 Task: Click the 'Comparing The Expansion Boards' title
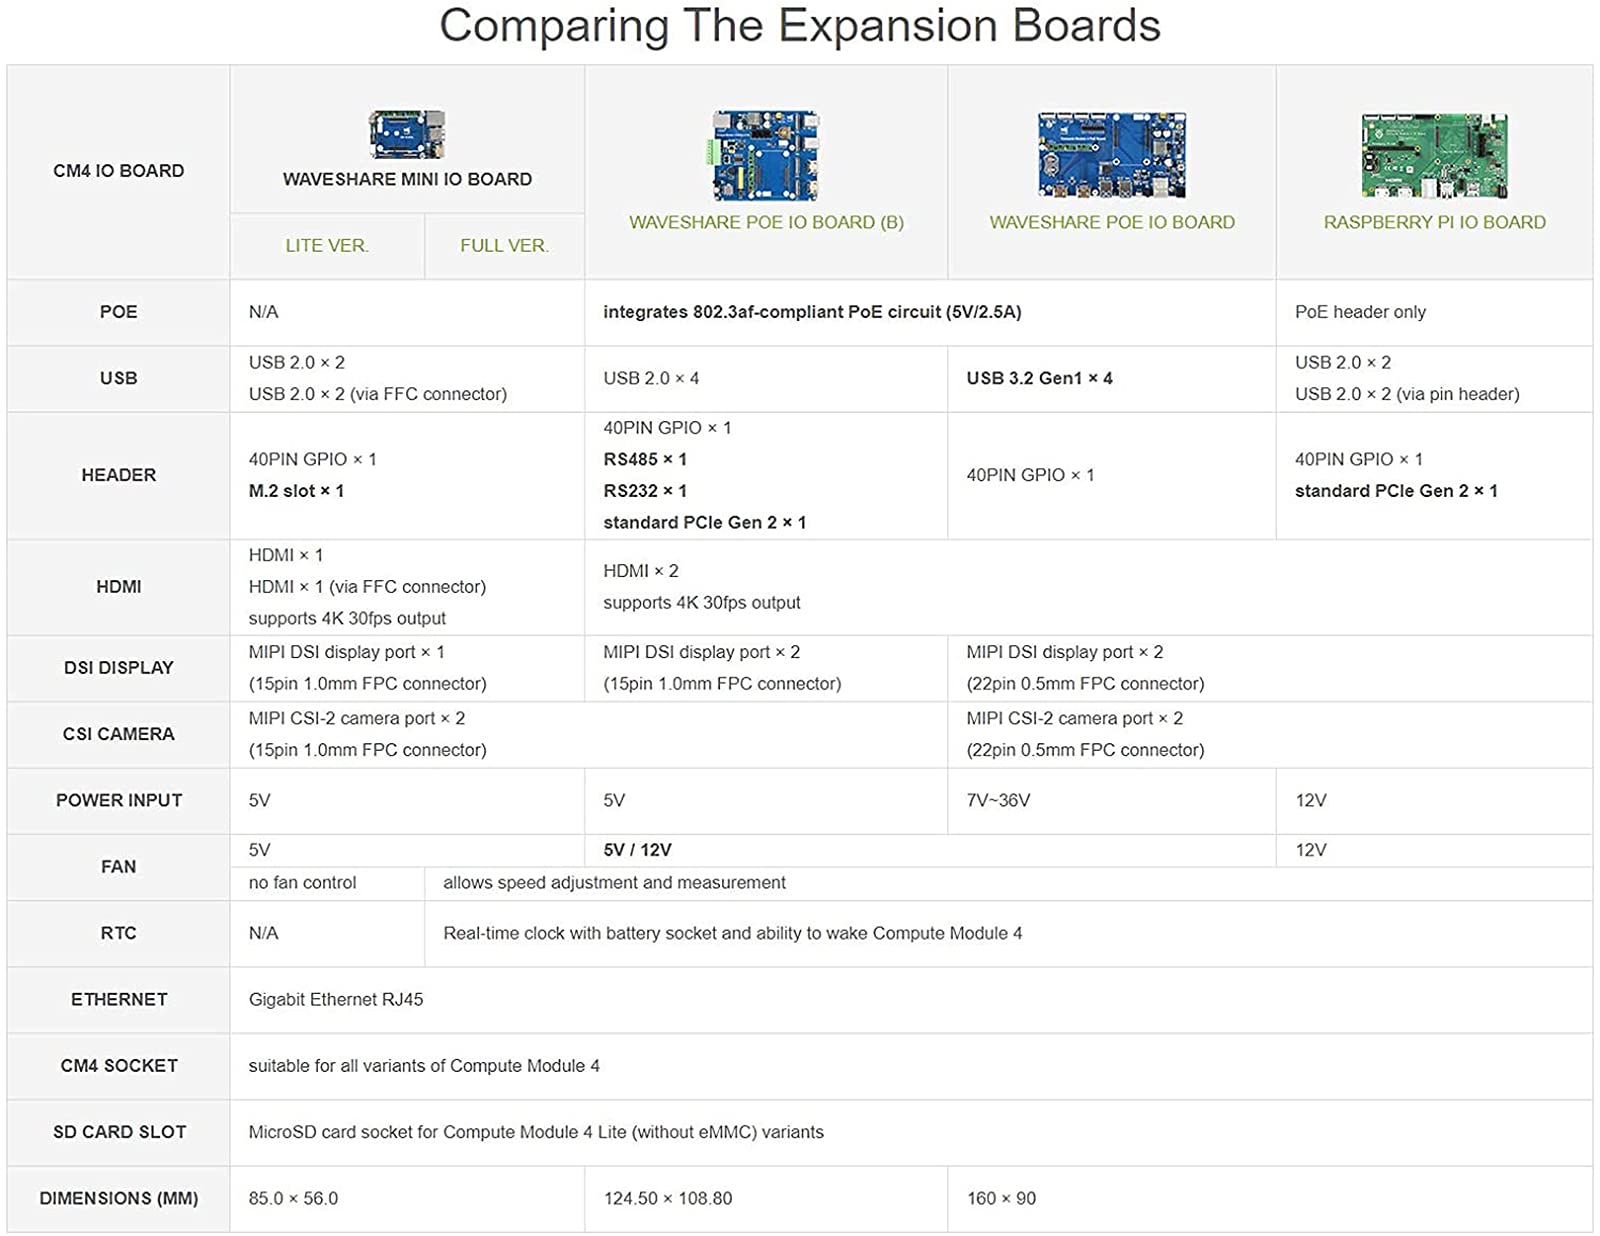pos(800,26)
